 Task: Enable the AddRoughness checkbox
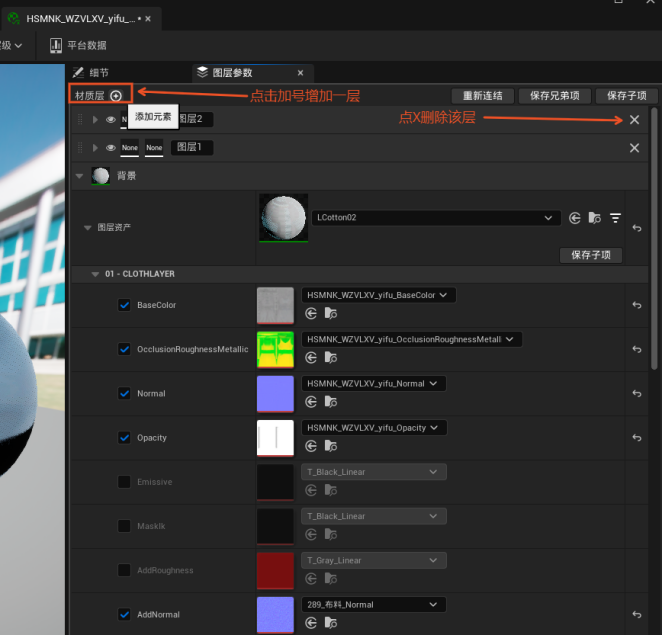125,570
